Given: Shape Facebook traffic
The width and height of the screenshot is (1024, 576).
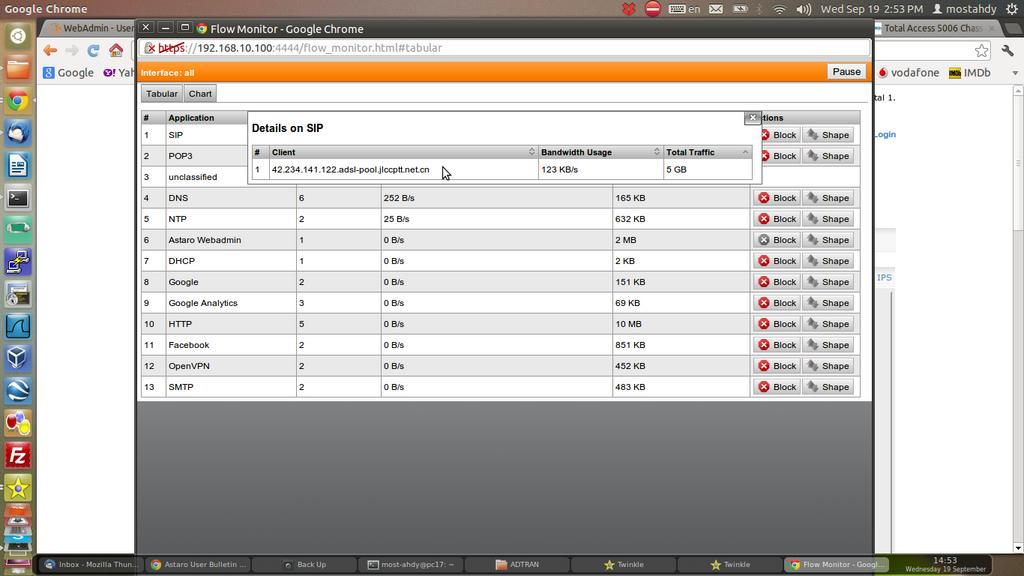Looking at the screenshot, I should pos(827,345).
